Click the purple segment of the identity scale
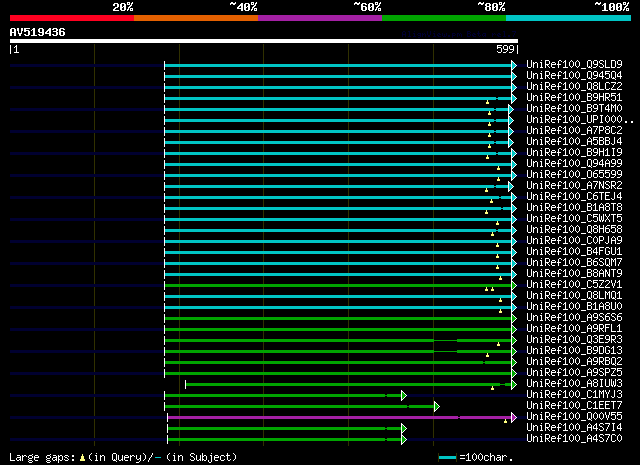Image resolution: width=640 pixels, height=465 pixels. pyautogui.click(x=320, y=18)
